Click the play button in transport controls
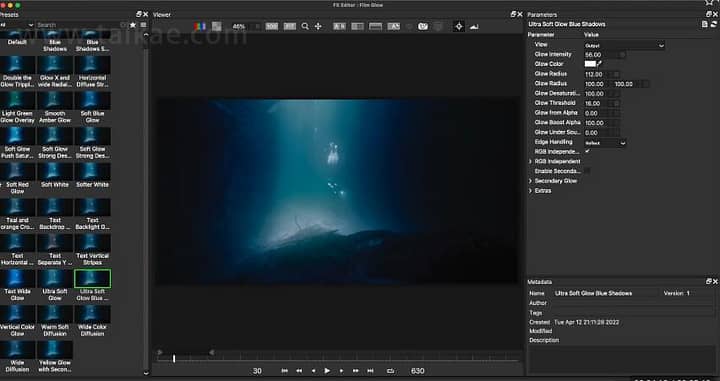The width and height of the screenshot is (720, 381). pos(327,370)
